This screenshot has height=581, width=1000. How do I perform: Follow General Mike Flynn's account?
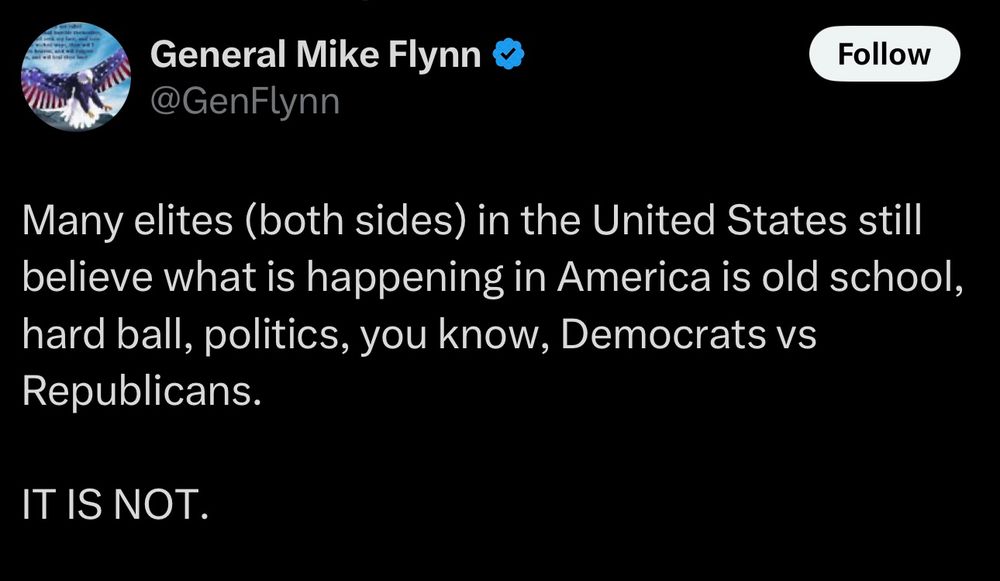coord(884,54)
